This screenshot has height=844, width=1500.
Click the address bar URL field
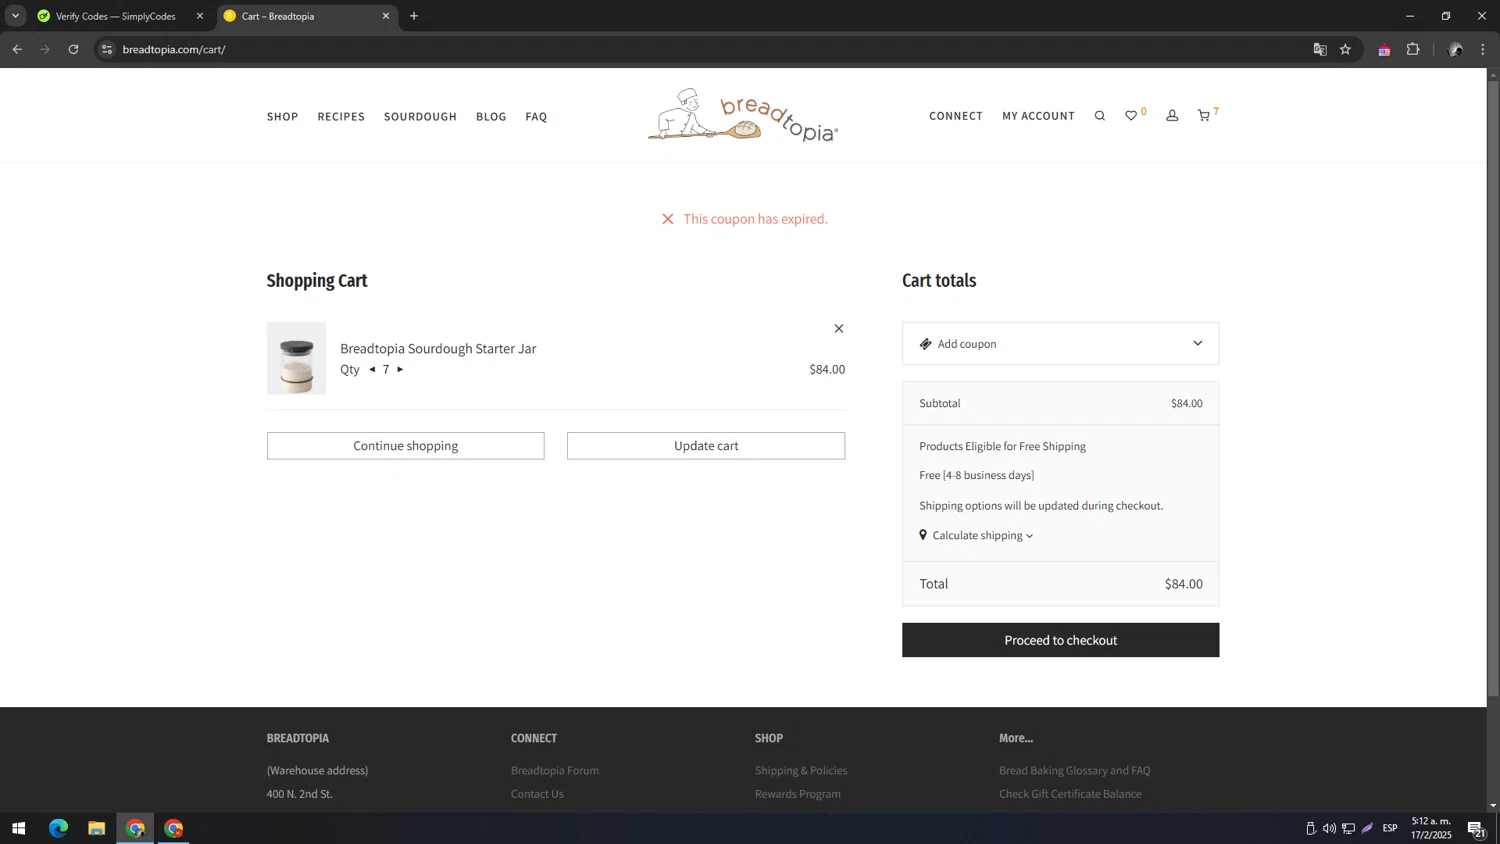[x=700, y=49]
